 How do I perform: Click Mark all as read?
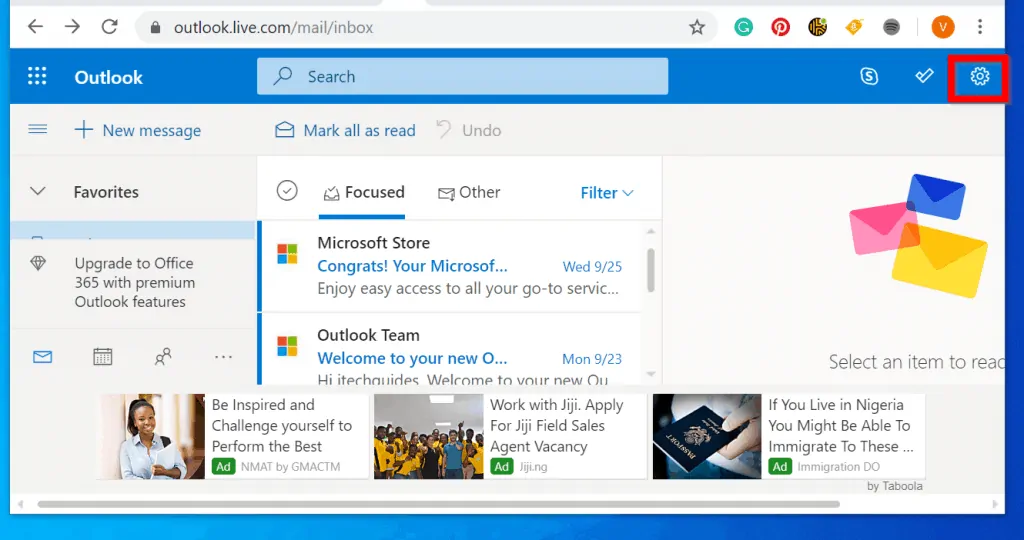pos(345,130)
